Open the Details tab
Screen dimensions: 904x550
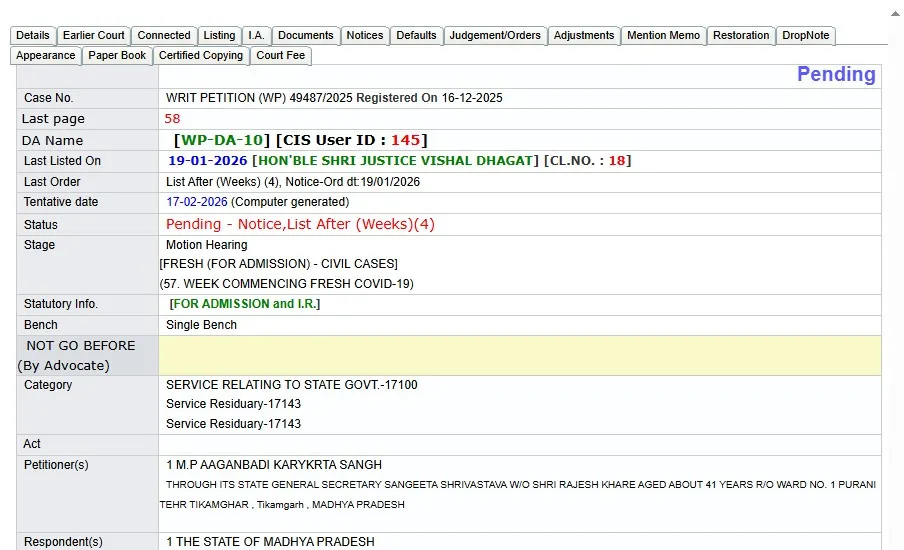tap(33, 35)
